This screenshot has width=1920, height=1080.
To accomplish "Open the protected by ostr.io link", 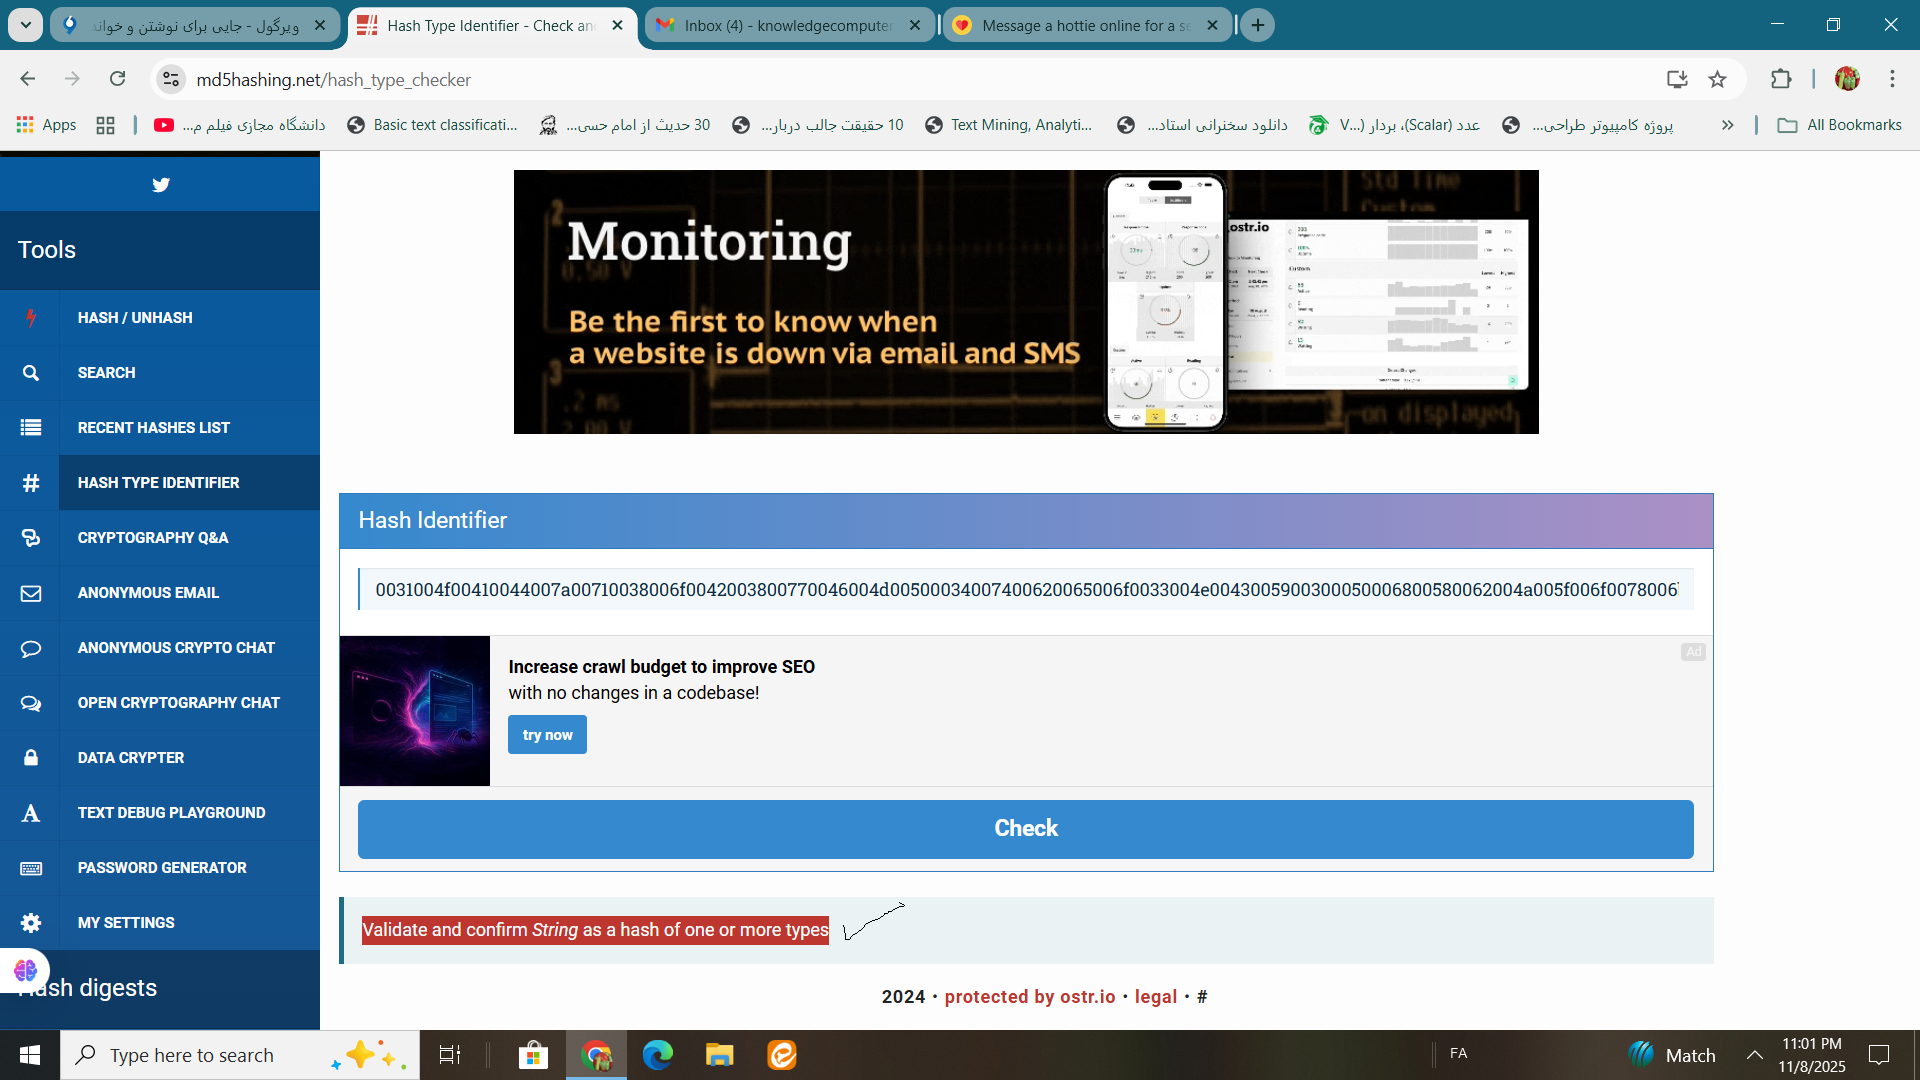I will 1029,997.
